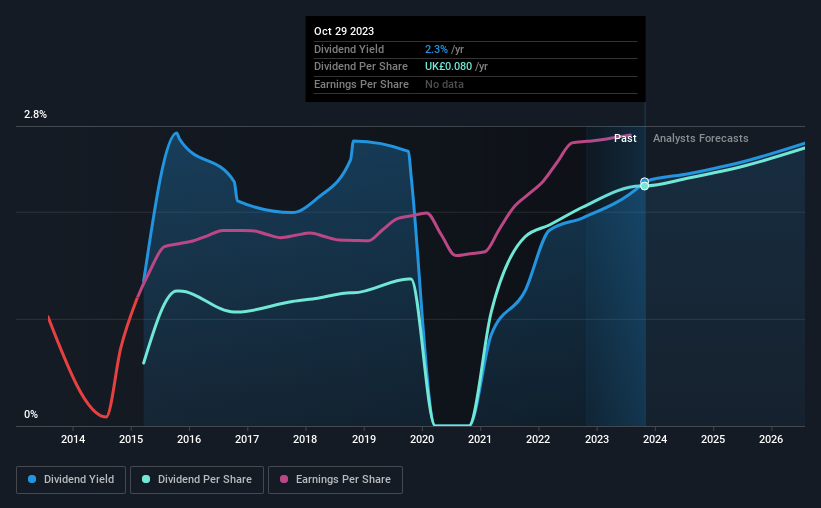Viewport: 821px width, 508px height.
Task: Click the teal Dividend Per Share legend dot
Action: point(146,479)
